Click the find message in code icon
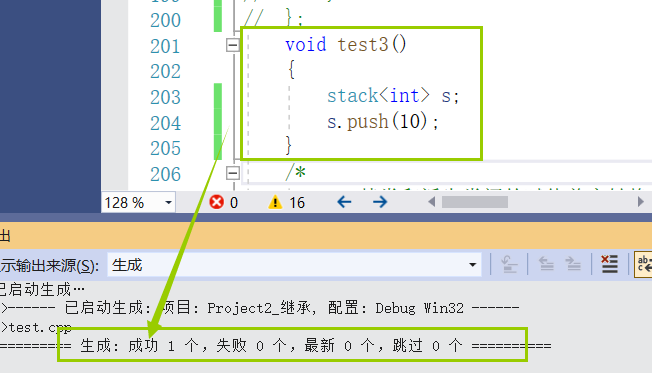Image resolution: width=652 pixels, height=373 pixels. click(509, 264)
